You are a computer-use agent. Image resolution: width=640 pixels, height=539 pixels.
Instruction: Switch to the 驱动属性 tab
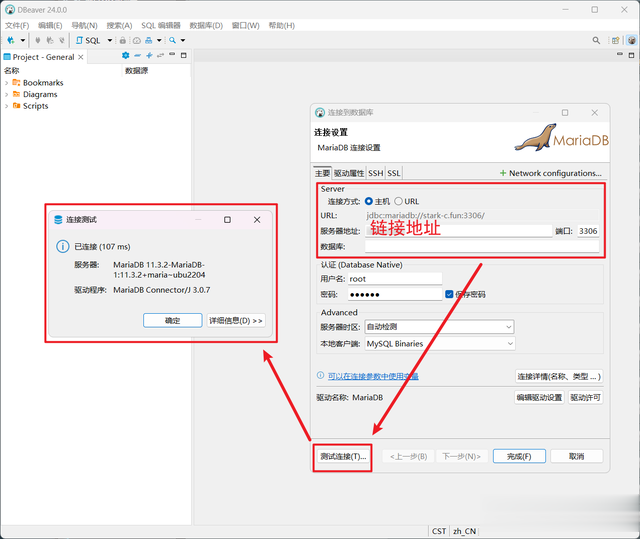[x=349, y=173]
